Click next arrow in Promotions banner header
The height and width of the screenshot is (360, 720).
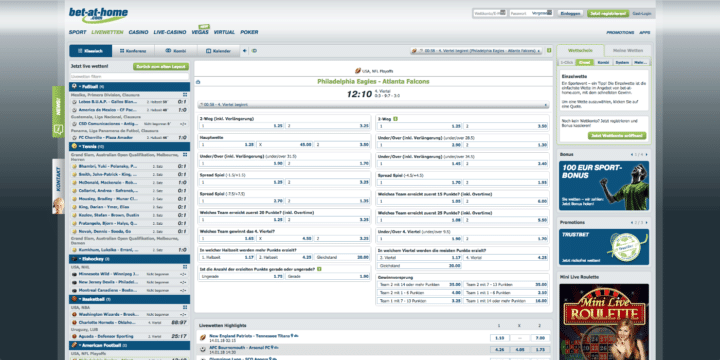coord(647,223)
